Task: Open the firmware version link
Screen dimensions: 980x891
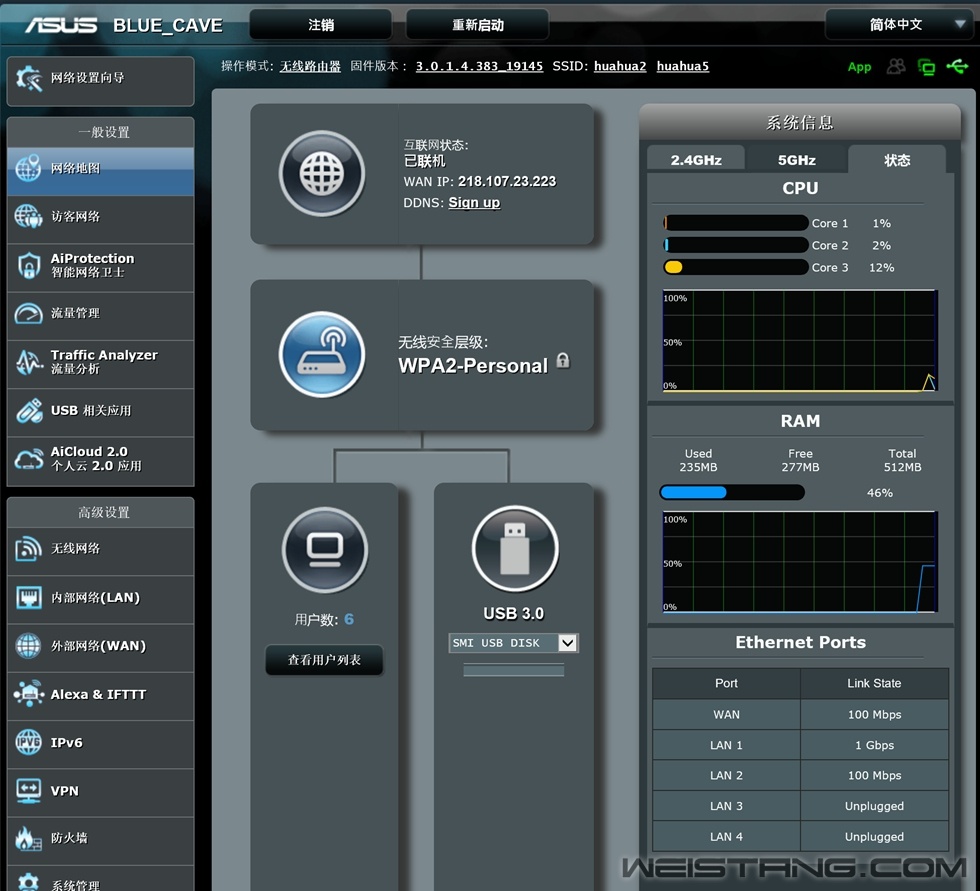Action: click(x=479, y=66)
